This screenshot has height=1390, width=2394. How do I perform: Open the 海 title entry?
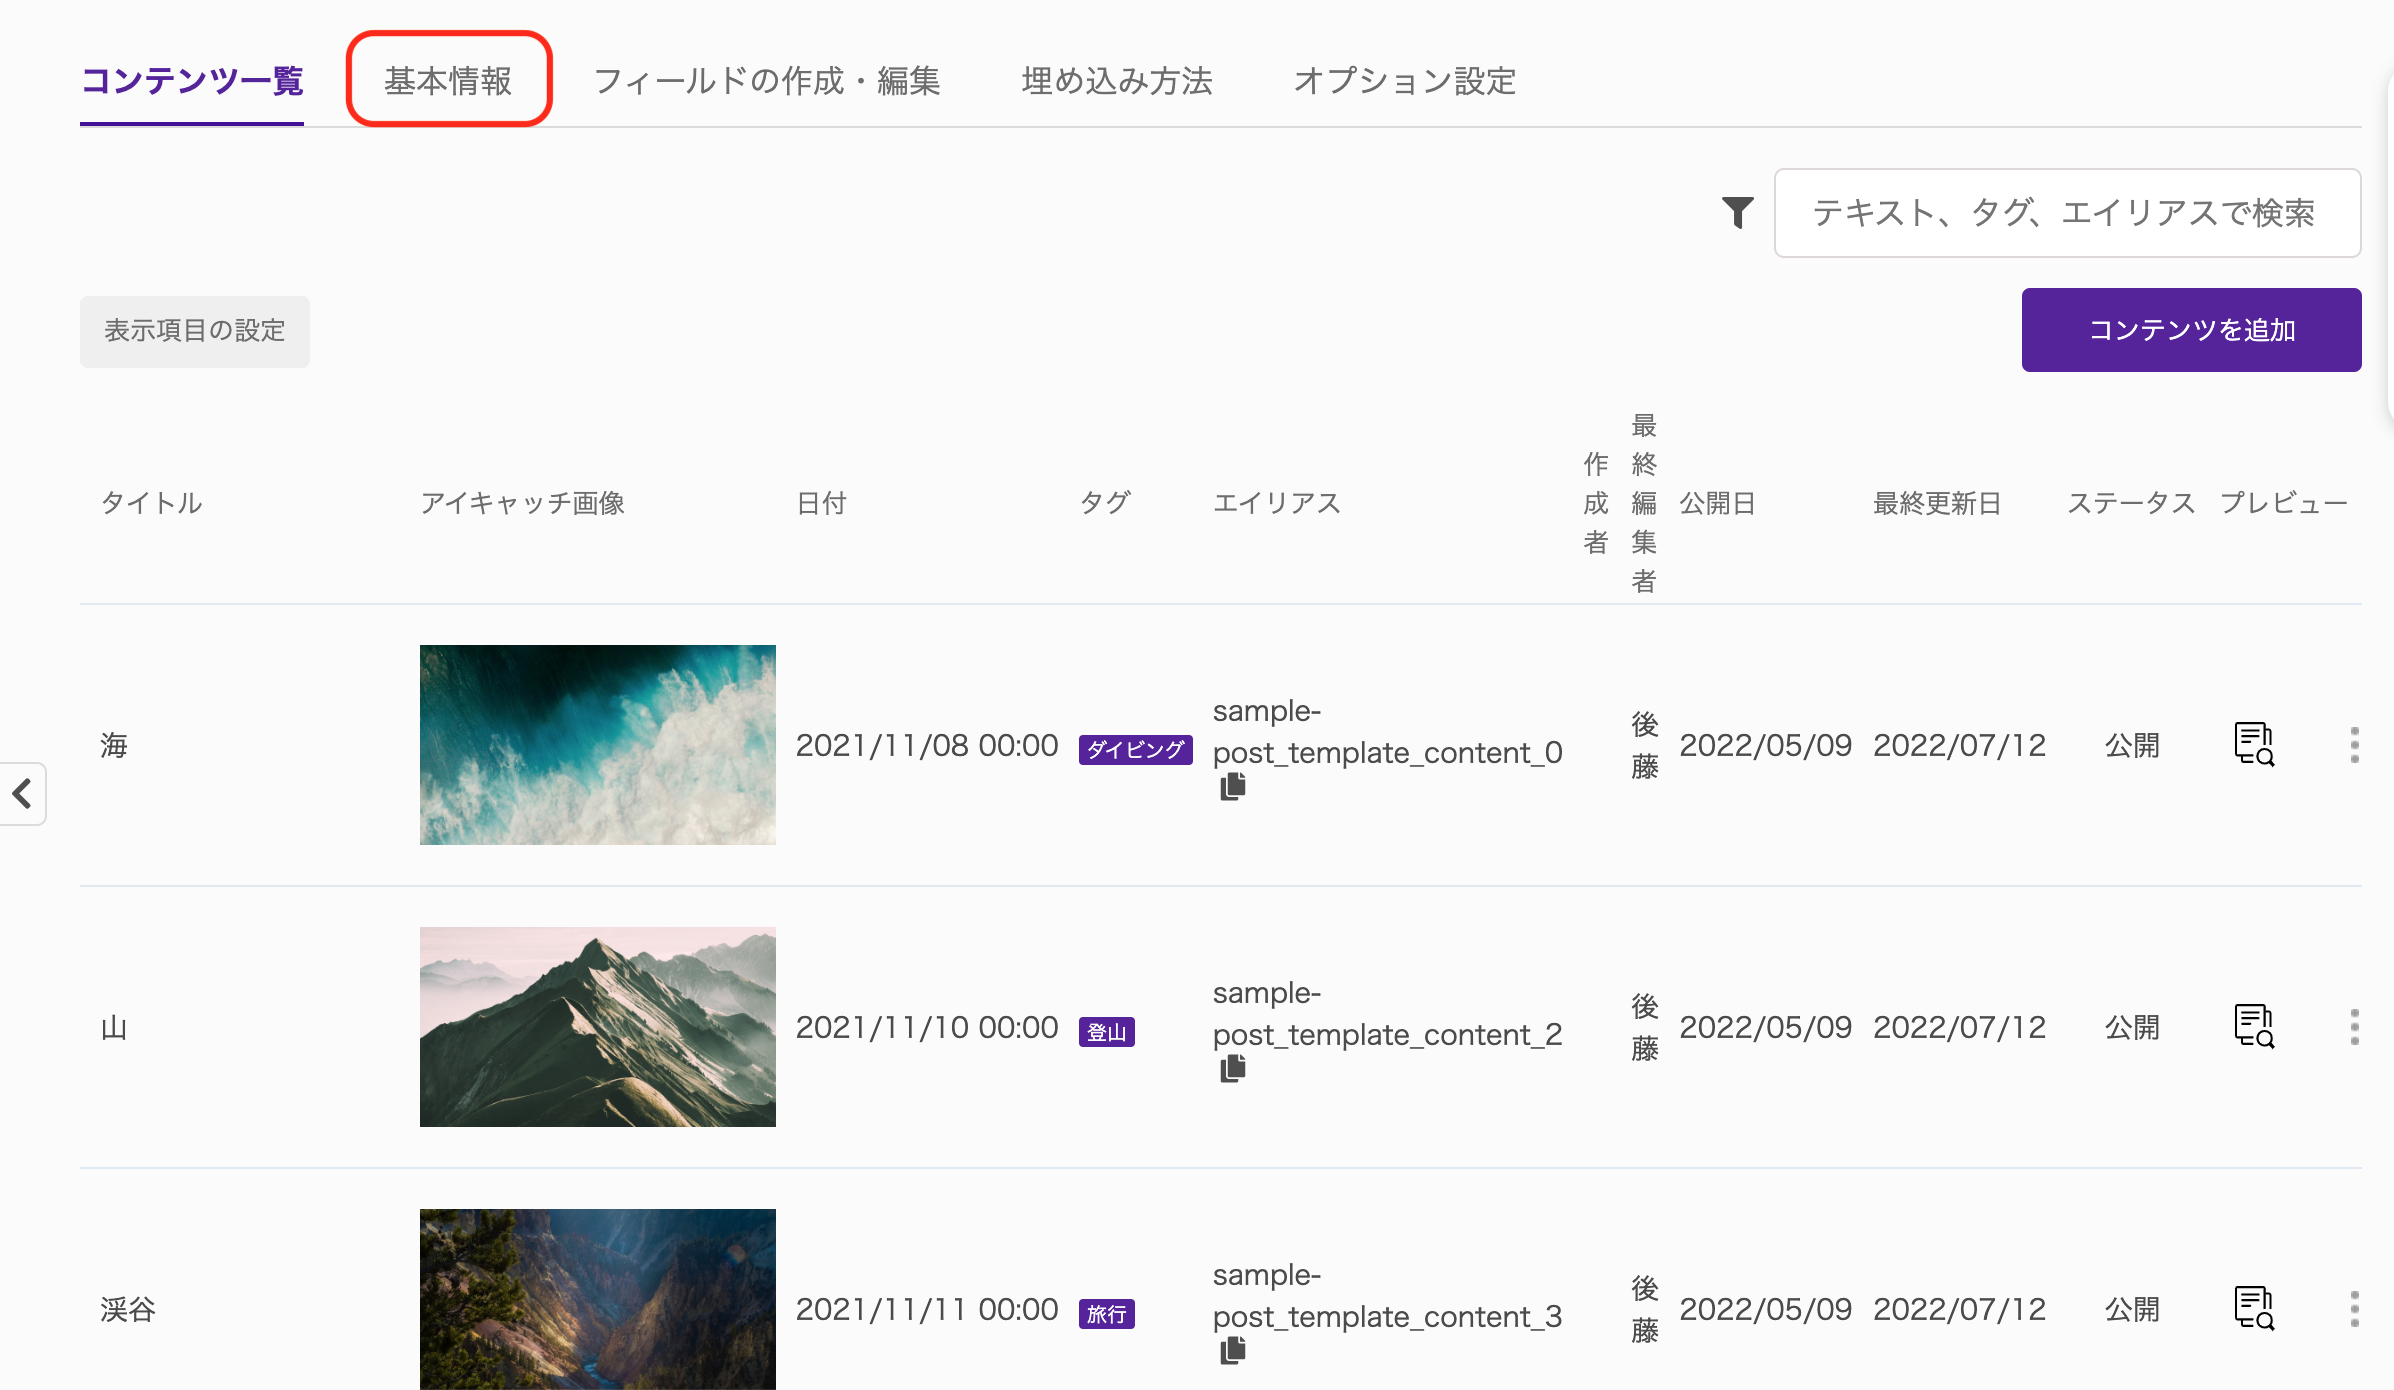point(114,745)
